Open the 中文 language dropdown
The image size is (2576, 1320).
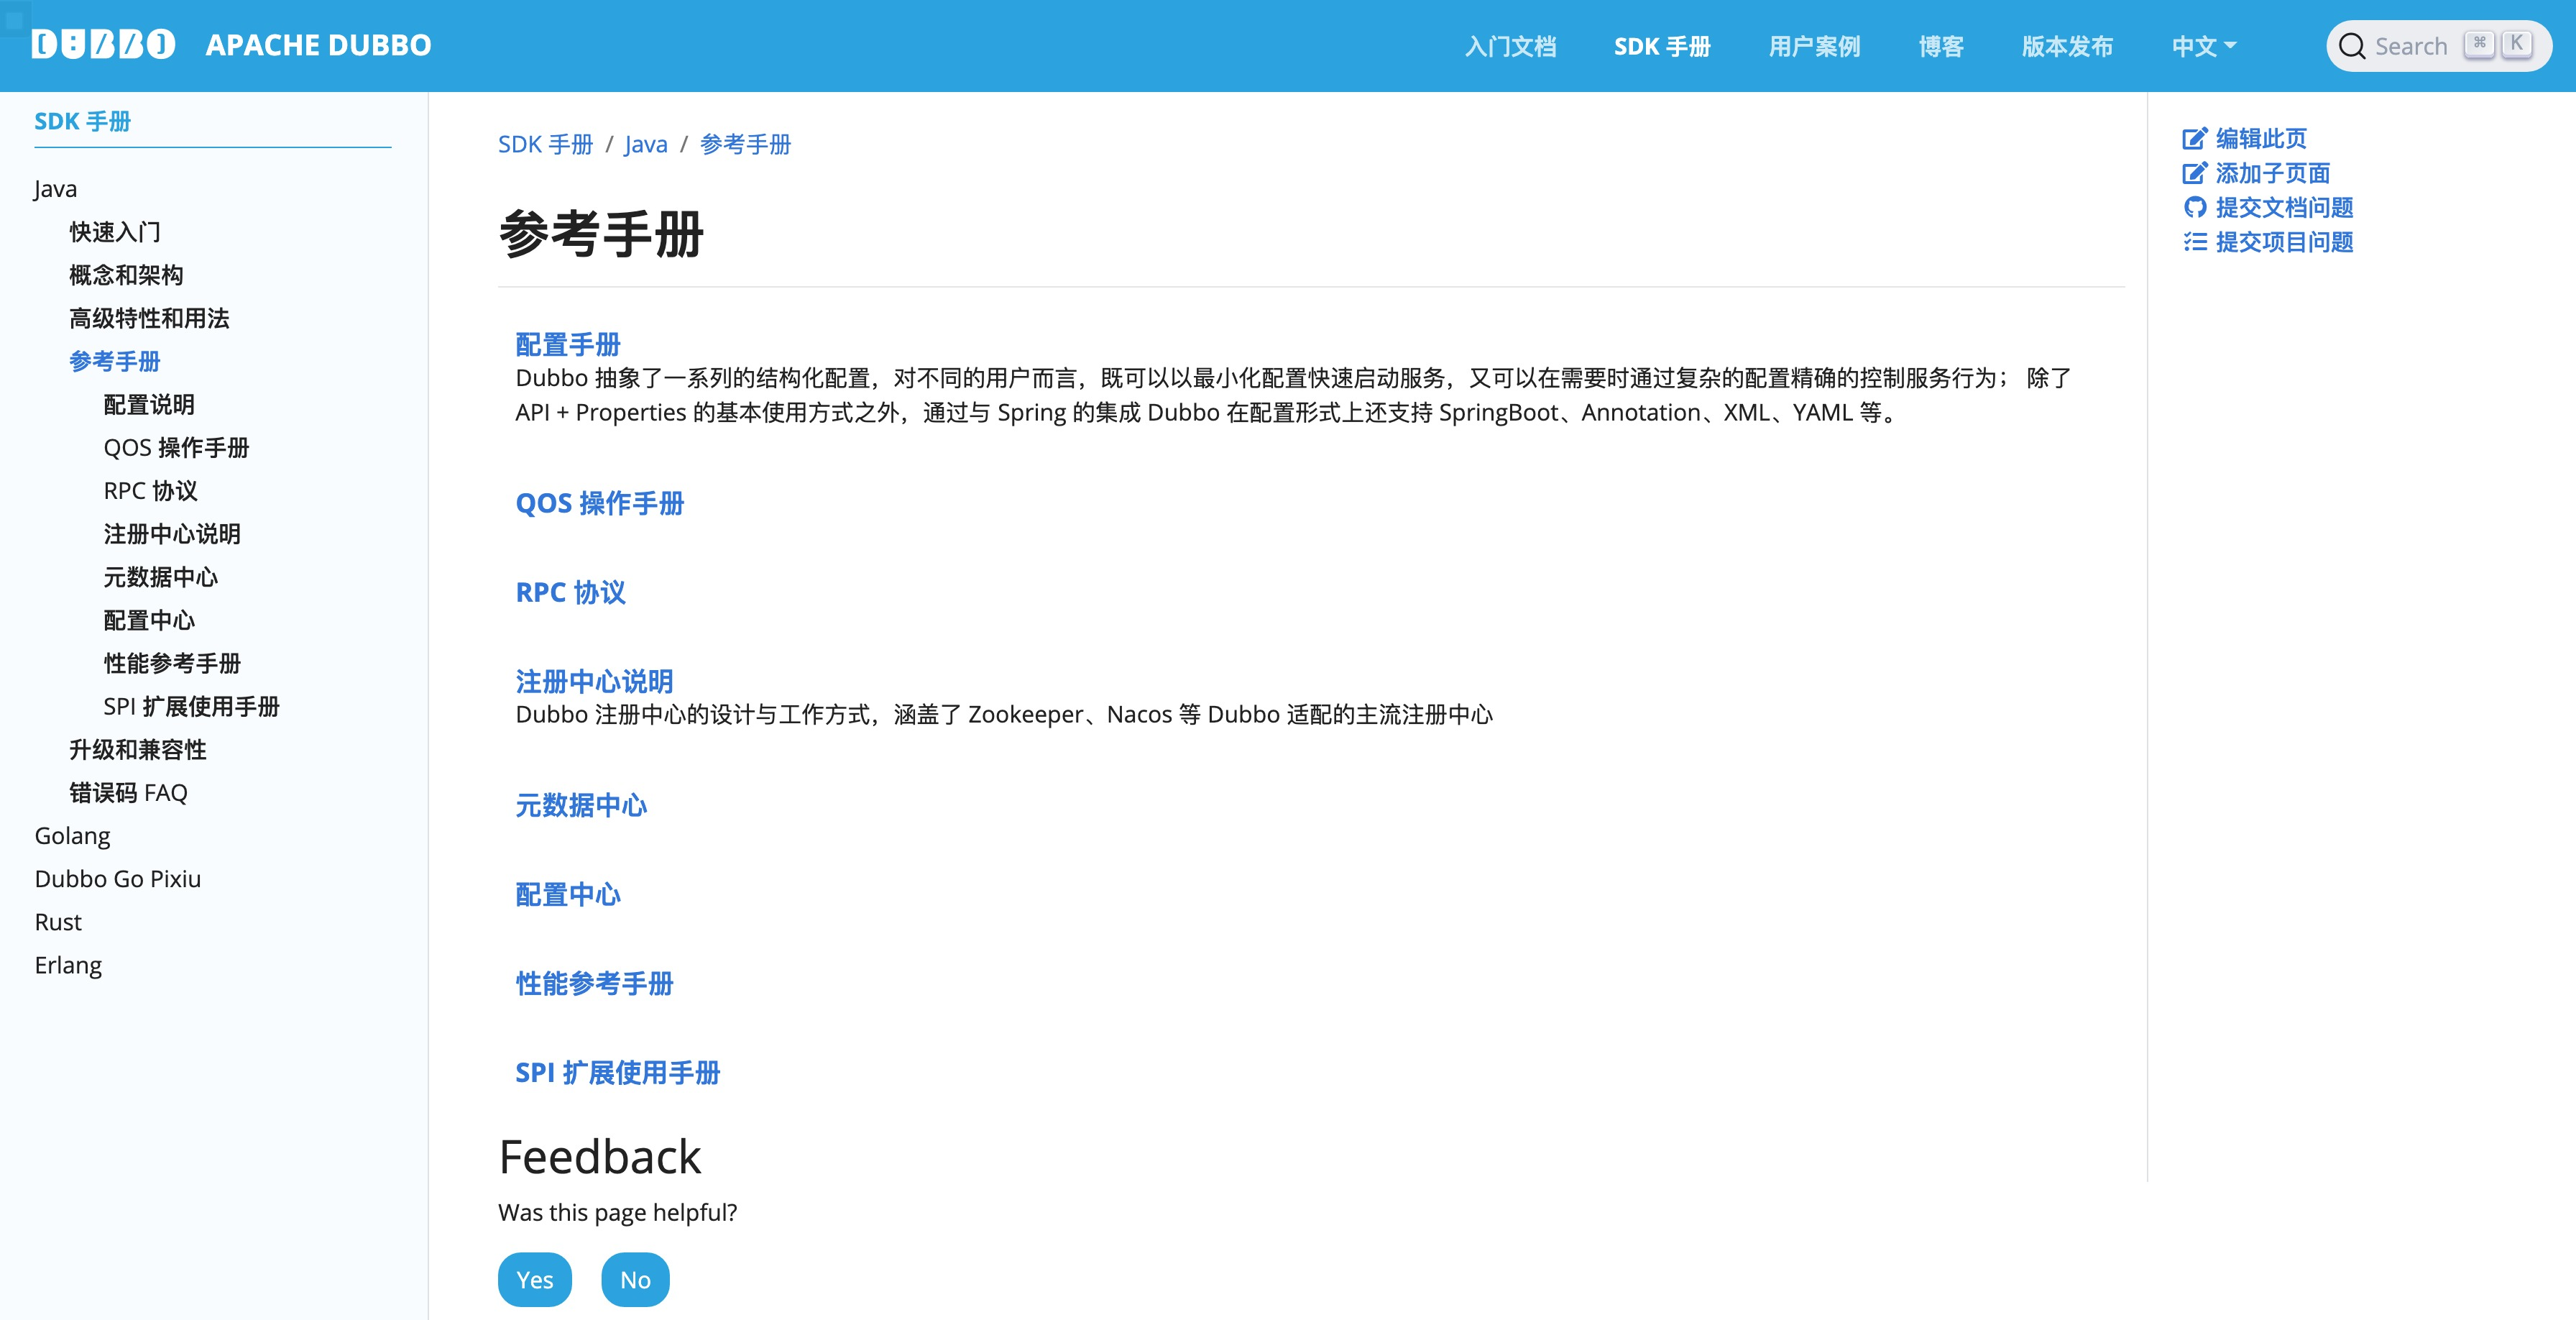point(2203,47)
